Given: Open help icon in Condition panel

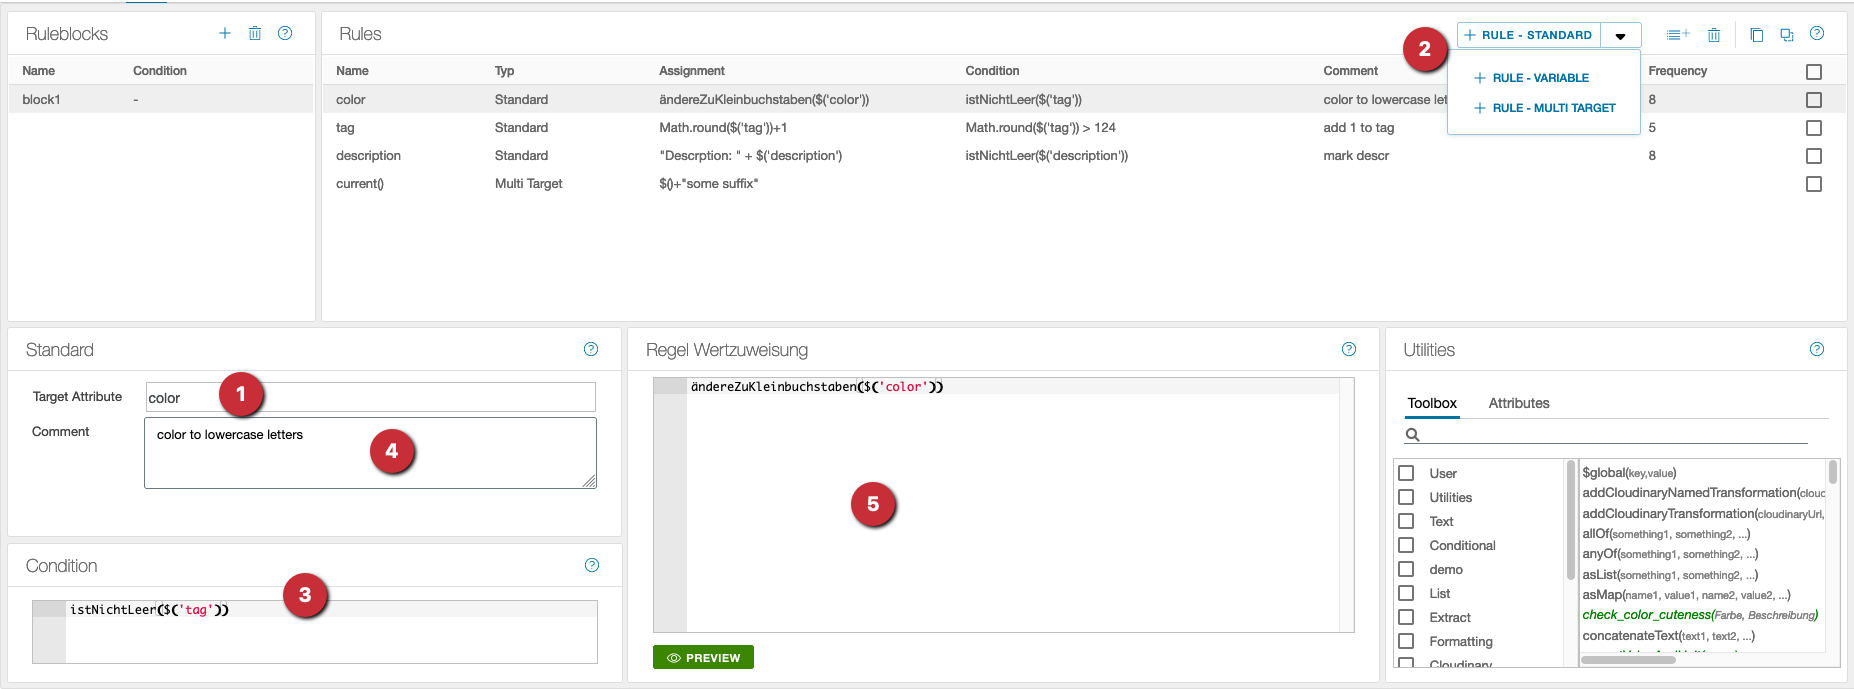Looking at the screenshot, I should 592,565.
